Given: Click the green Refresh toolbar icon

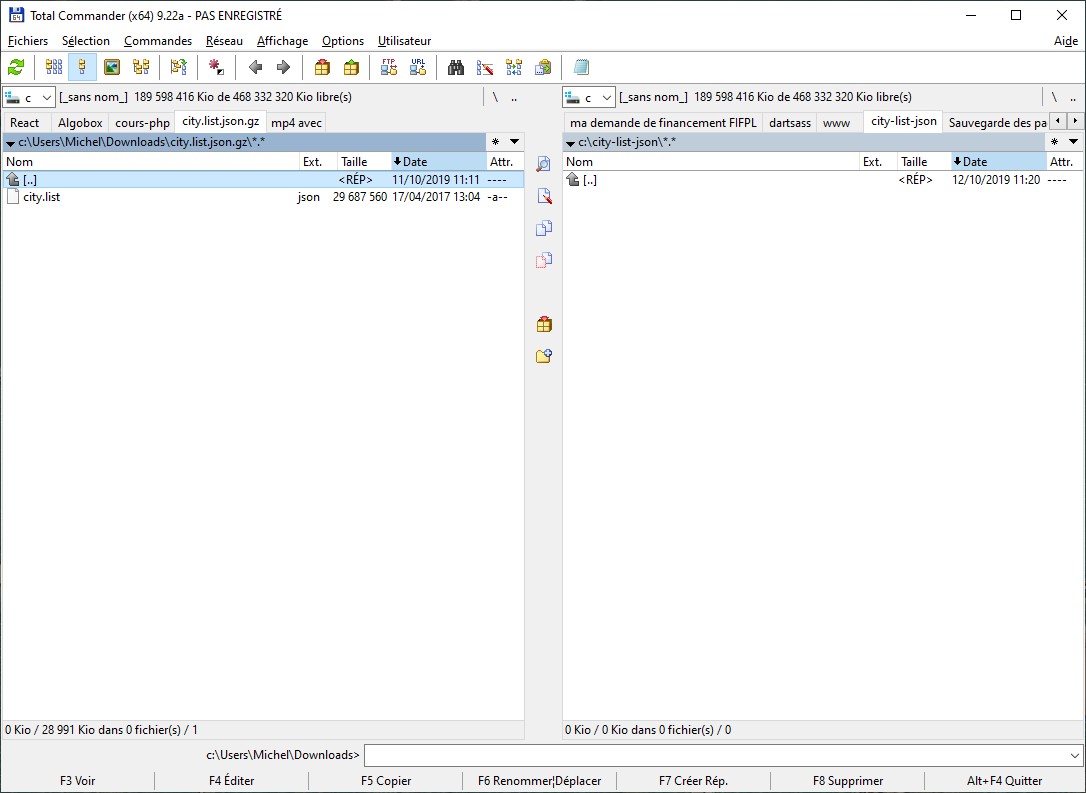Looking at the screenshot, I should 16,67.
